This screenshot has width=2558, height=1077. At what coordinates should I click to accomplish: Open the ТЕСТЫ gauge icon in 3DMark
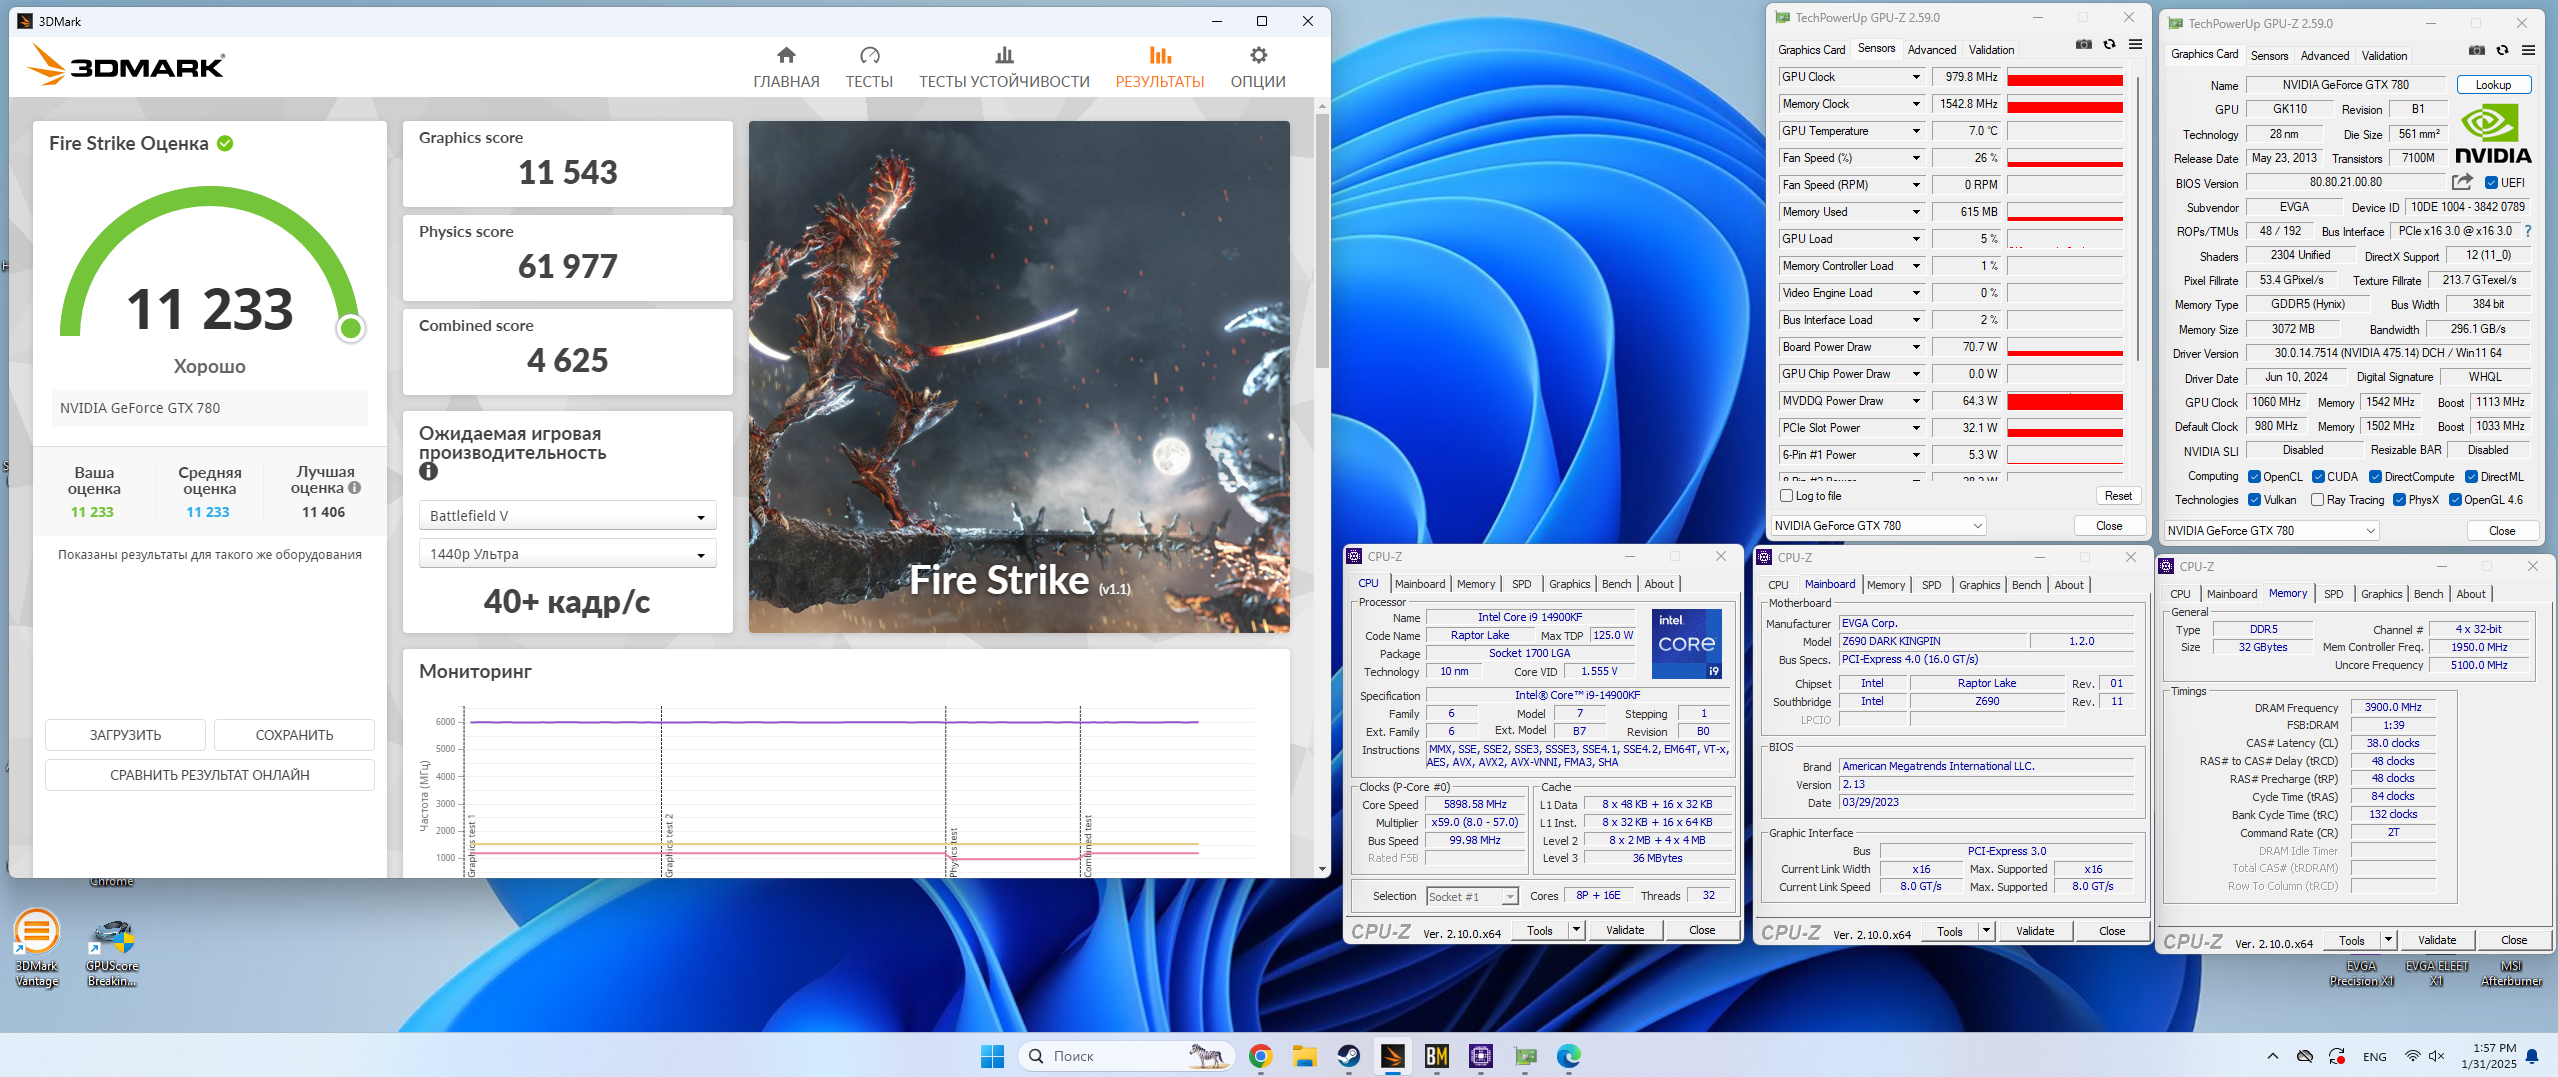click(x=869, y=55)
